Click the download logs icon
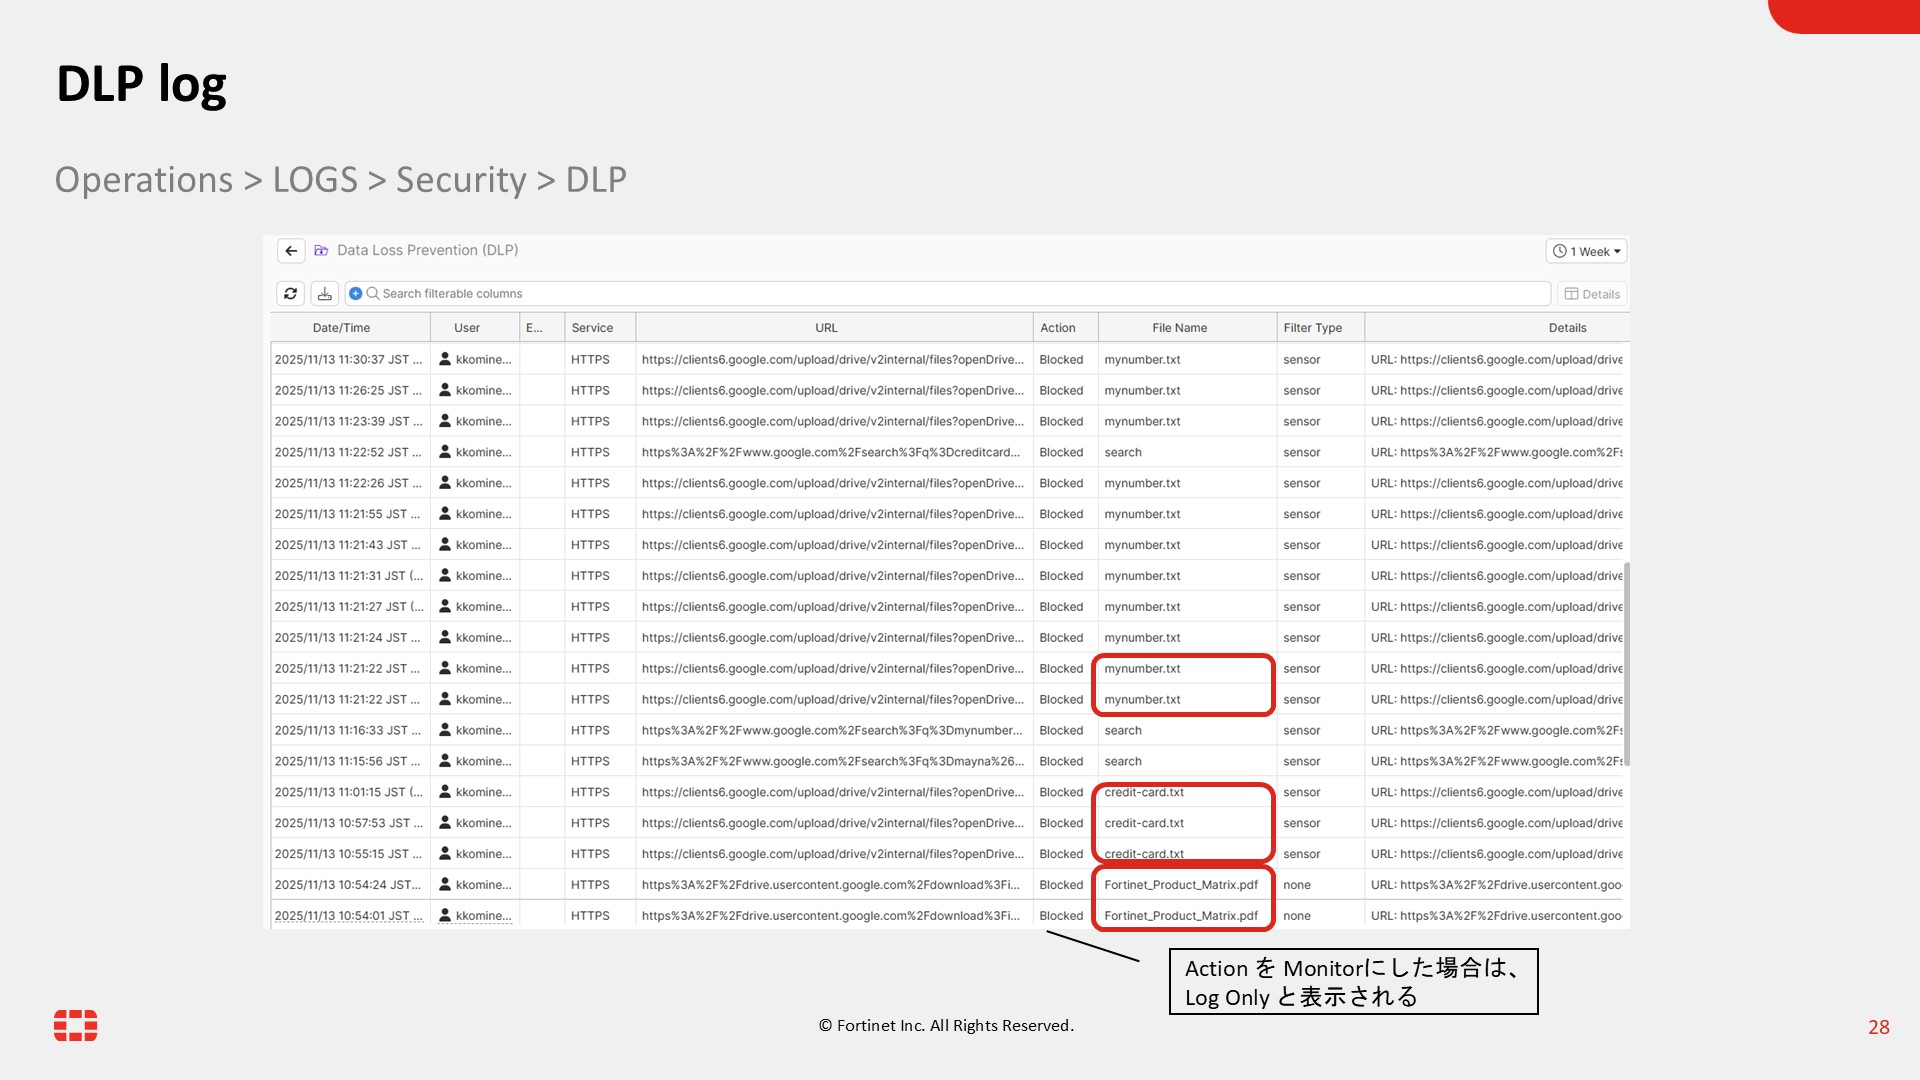This screenshot has width=1920, height=1080. (324, 294)
